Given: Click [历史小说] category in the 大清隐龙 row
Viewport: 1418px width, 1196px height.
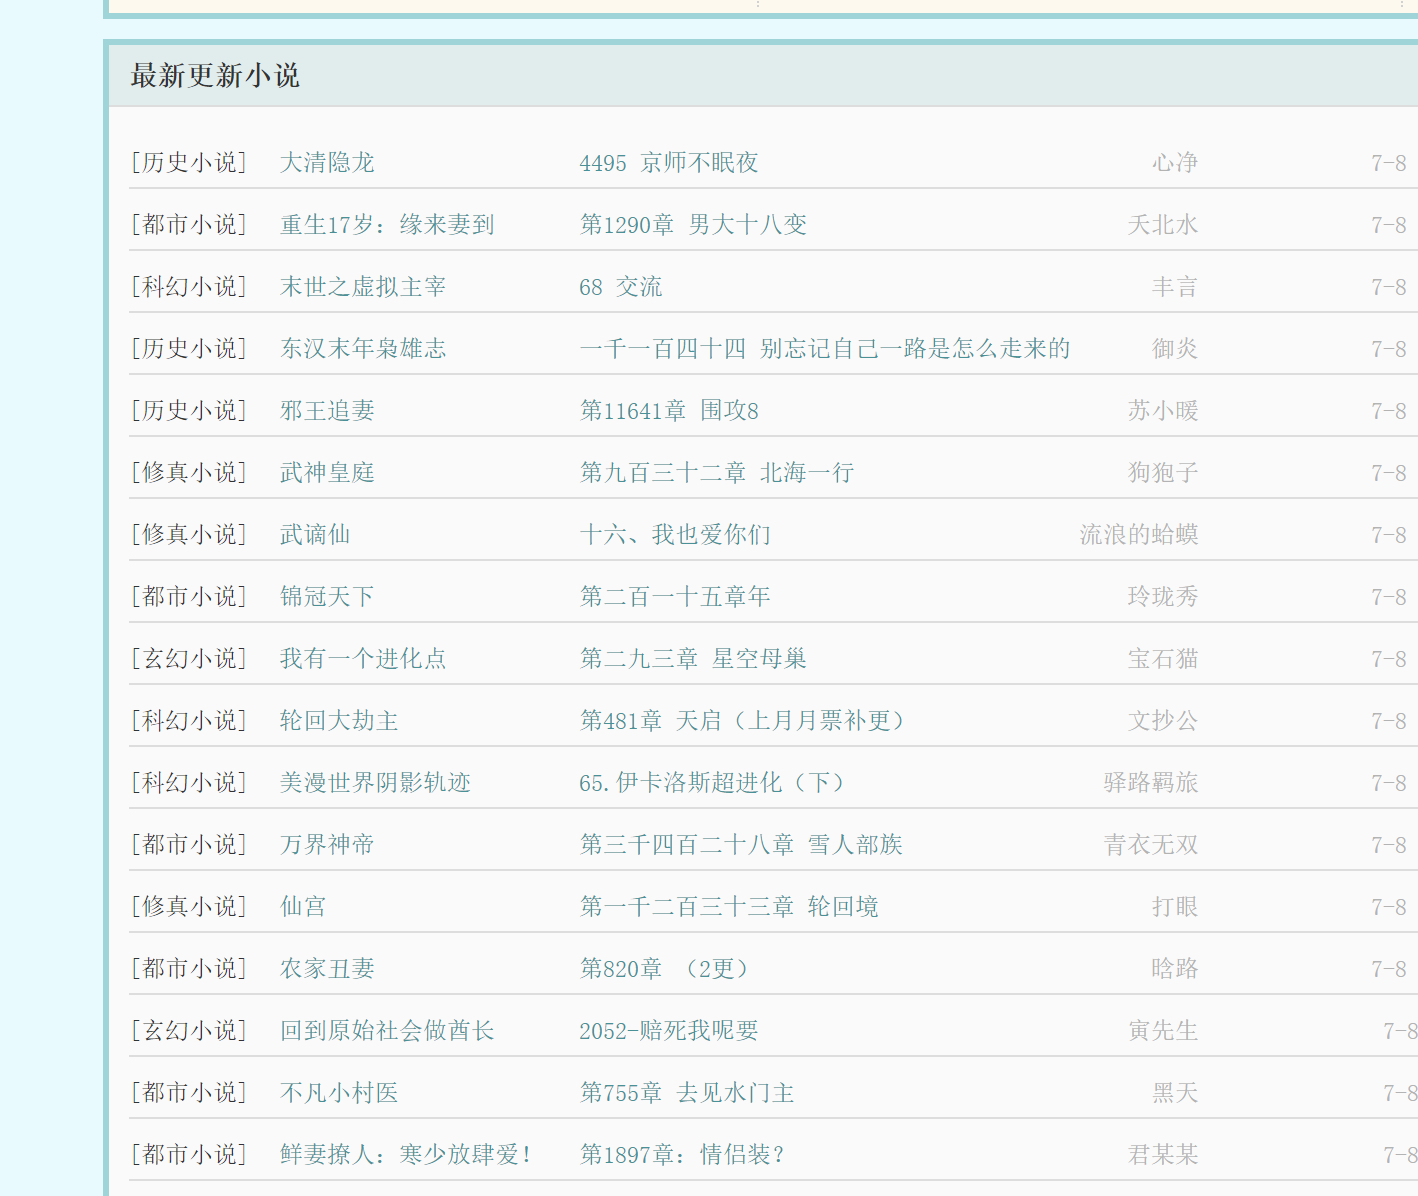Looking at the screenshot, I should point(189,163).
